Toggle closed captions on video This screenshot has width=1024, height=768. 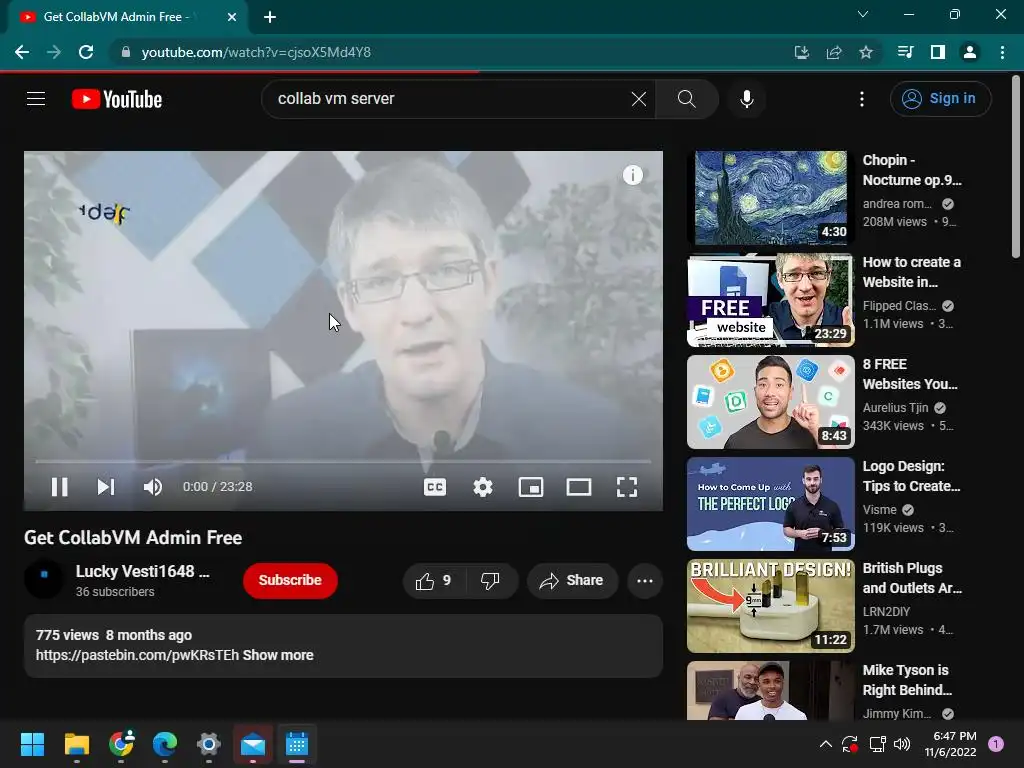click(x=435, y=487)
